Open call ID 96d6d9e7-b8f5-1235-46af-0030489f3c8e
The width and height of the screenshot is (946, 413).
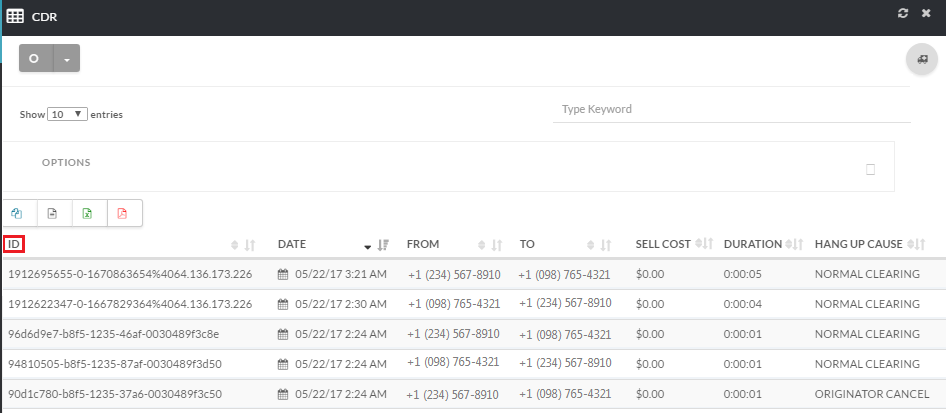click(114, 334)
